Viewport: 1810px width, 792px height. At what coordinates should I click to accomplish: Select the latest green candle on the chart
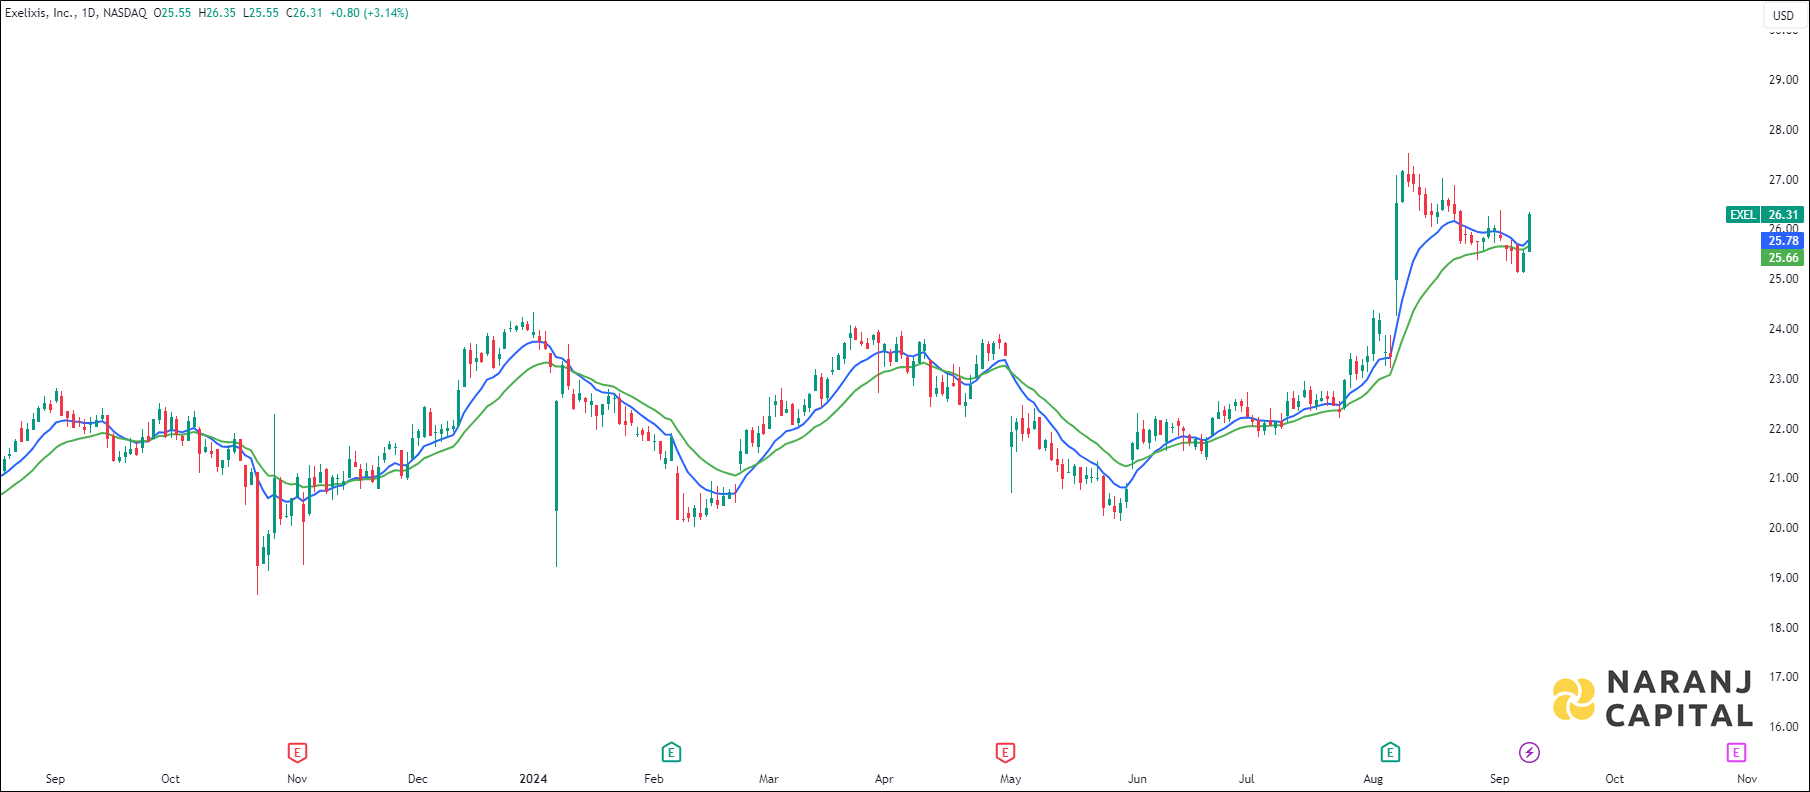pyautogui.click(x=1529, y=232)
